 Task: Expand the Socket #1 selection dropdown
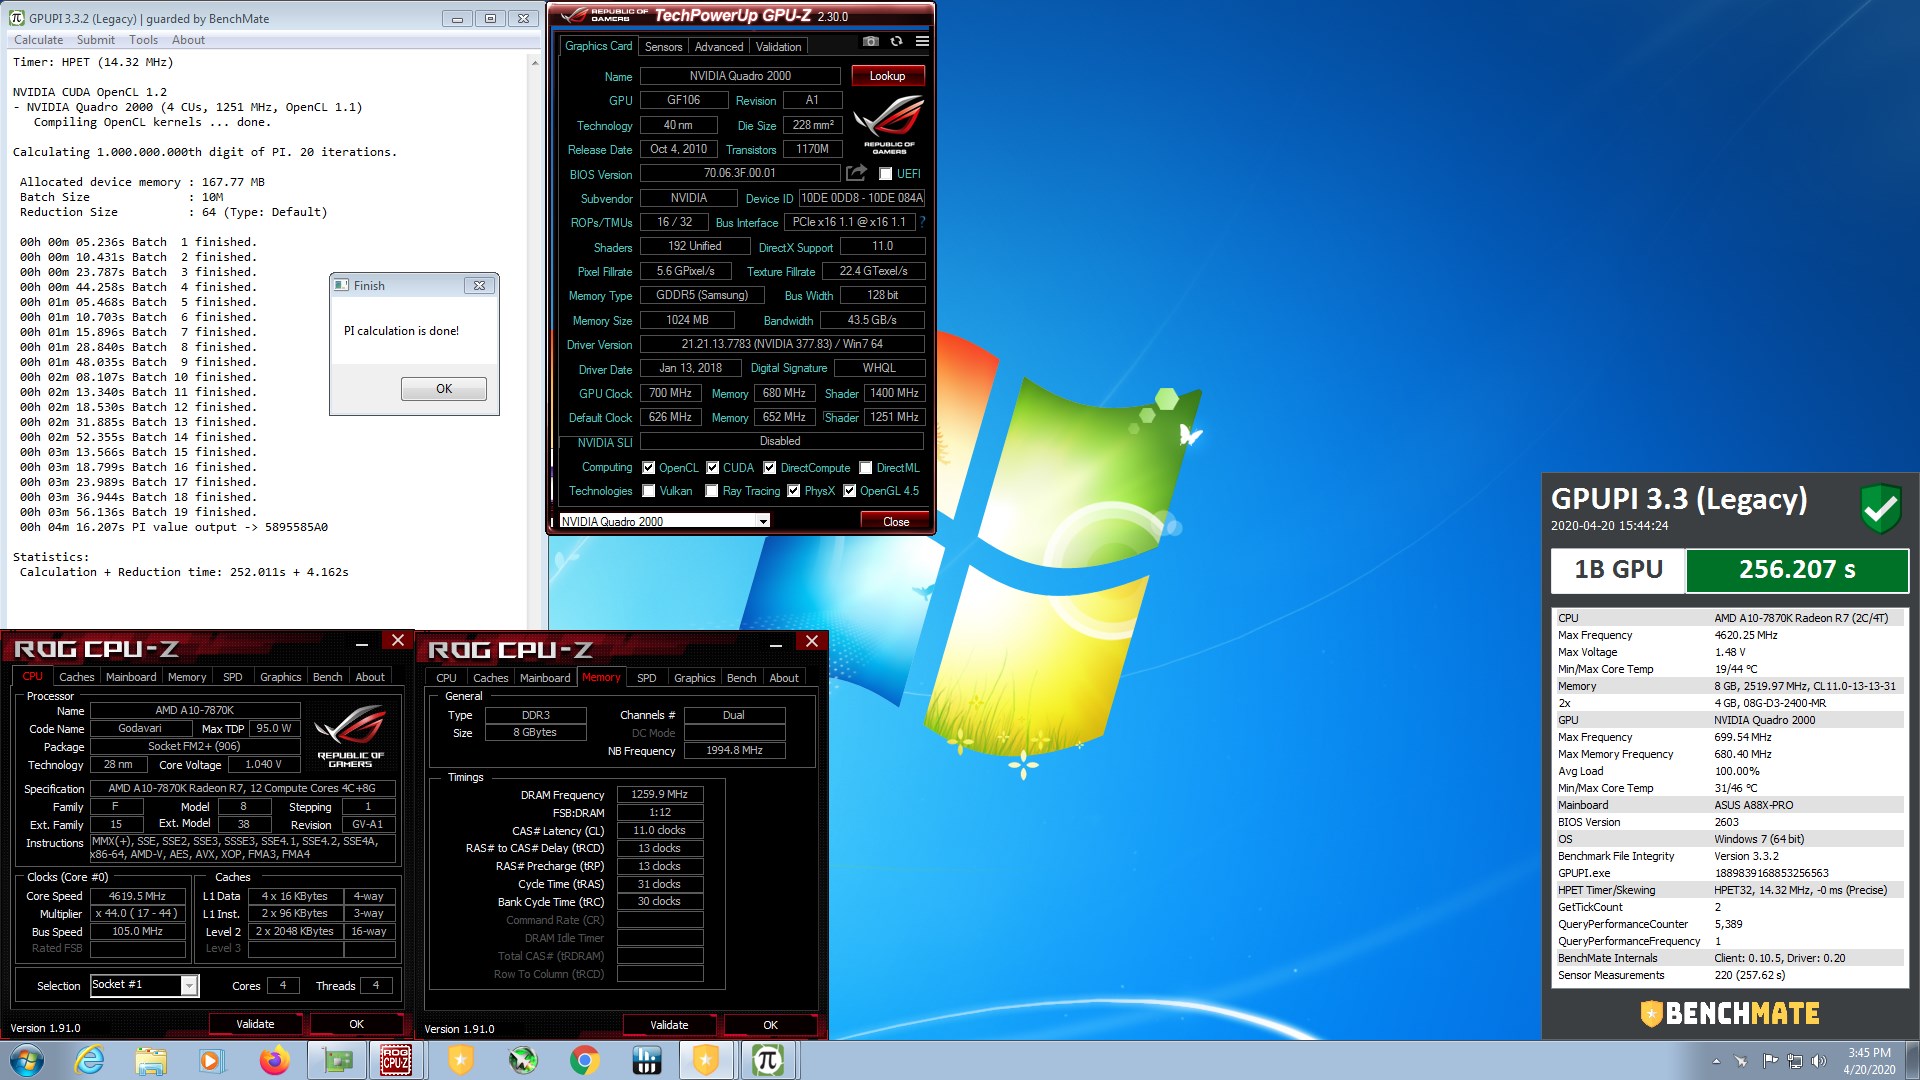pos(189,986)
